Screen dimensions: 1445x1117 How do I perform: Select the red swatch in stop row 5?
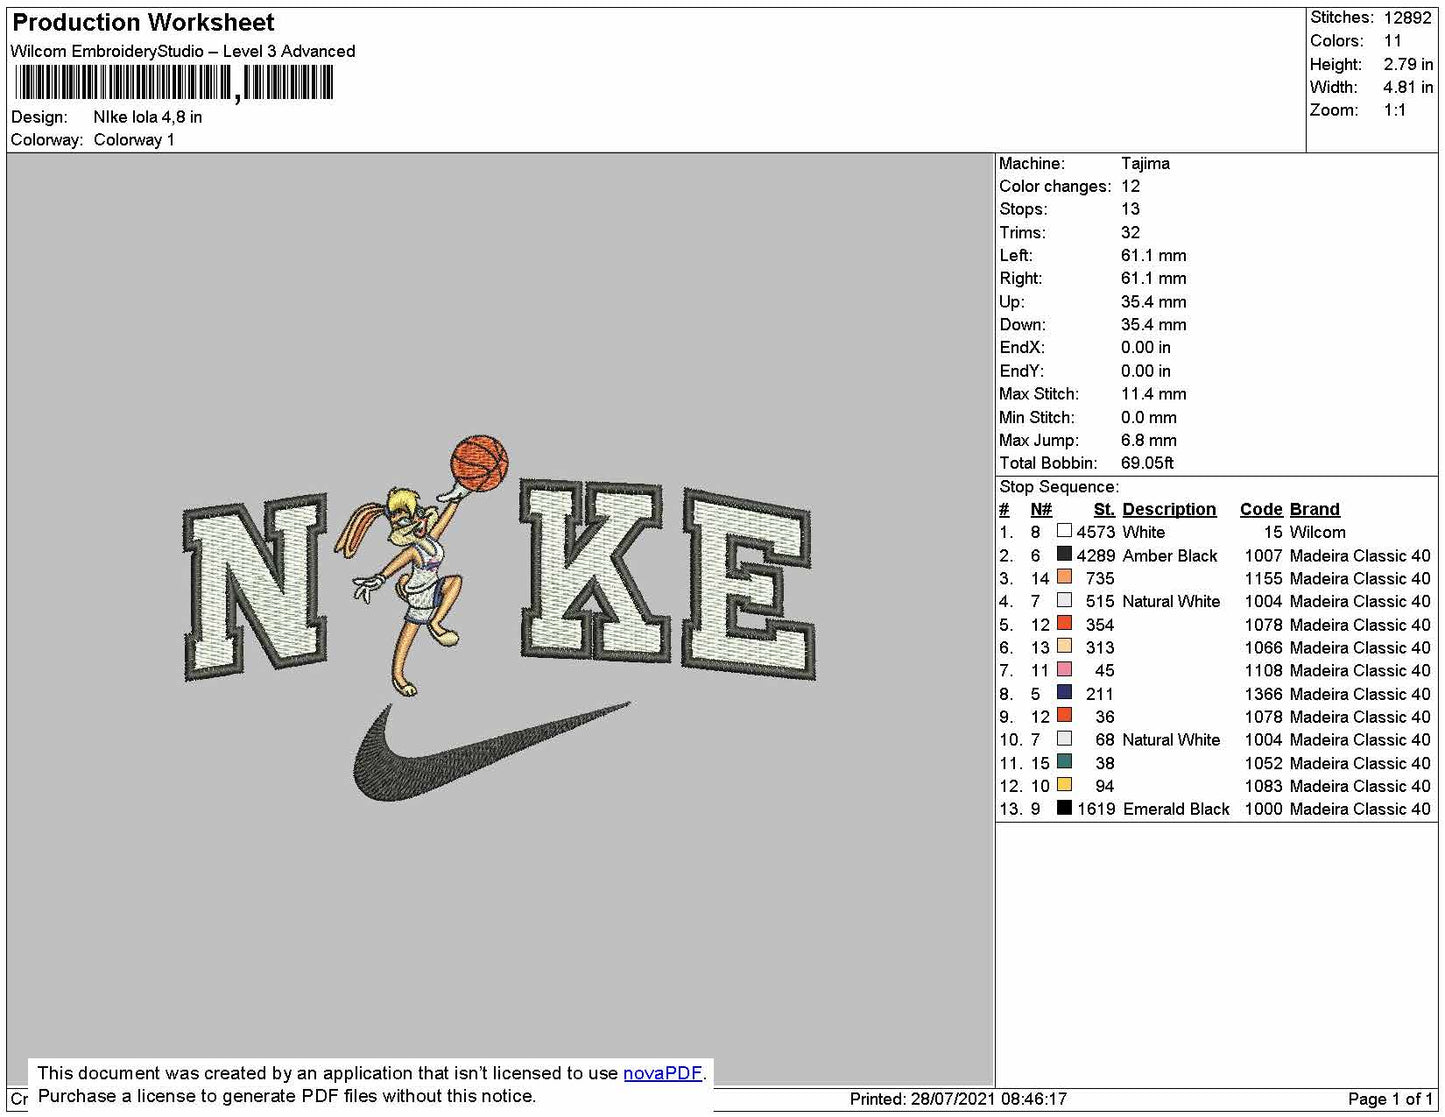tap(1064, 624)
